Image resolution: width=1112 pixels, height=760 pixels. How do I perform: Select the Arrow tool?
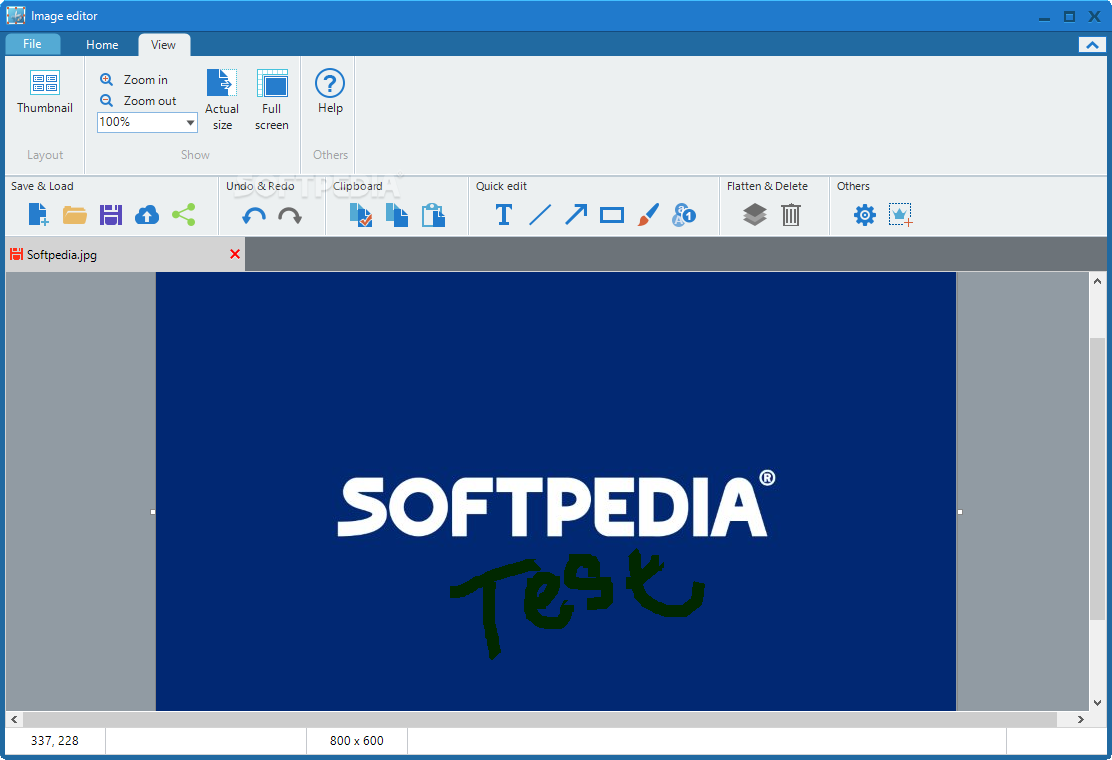tap(576, 214)
